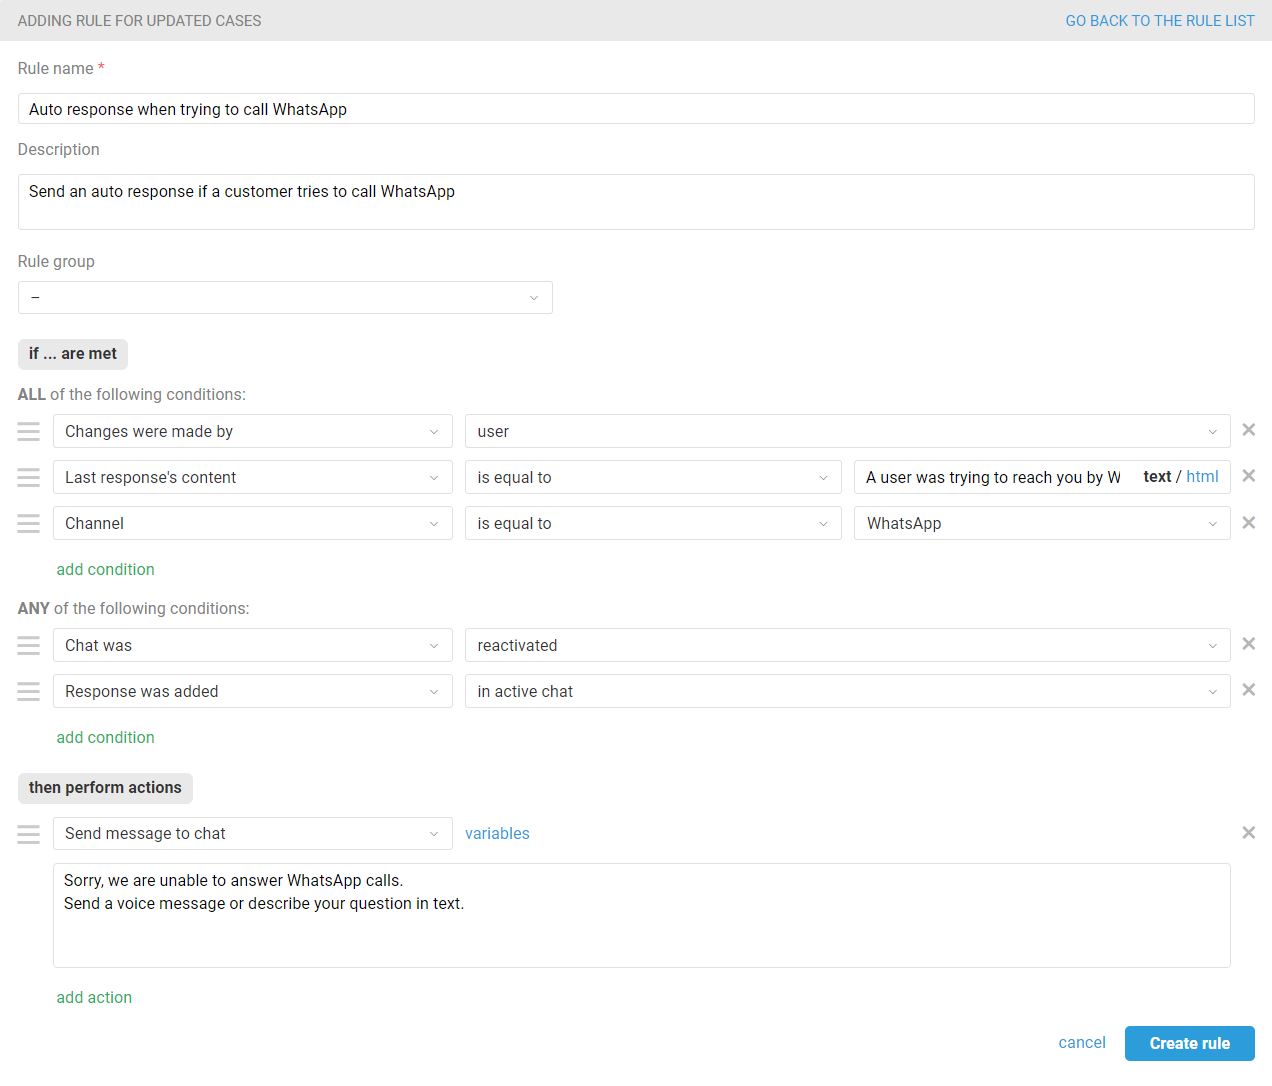Click into the Rule name input field

pos(636,109)
